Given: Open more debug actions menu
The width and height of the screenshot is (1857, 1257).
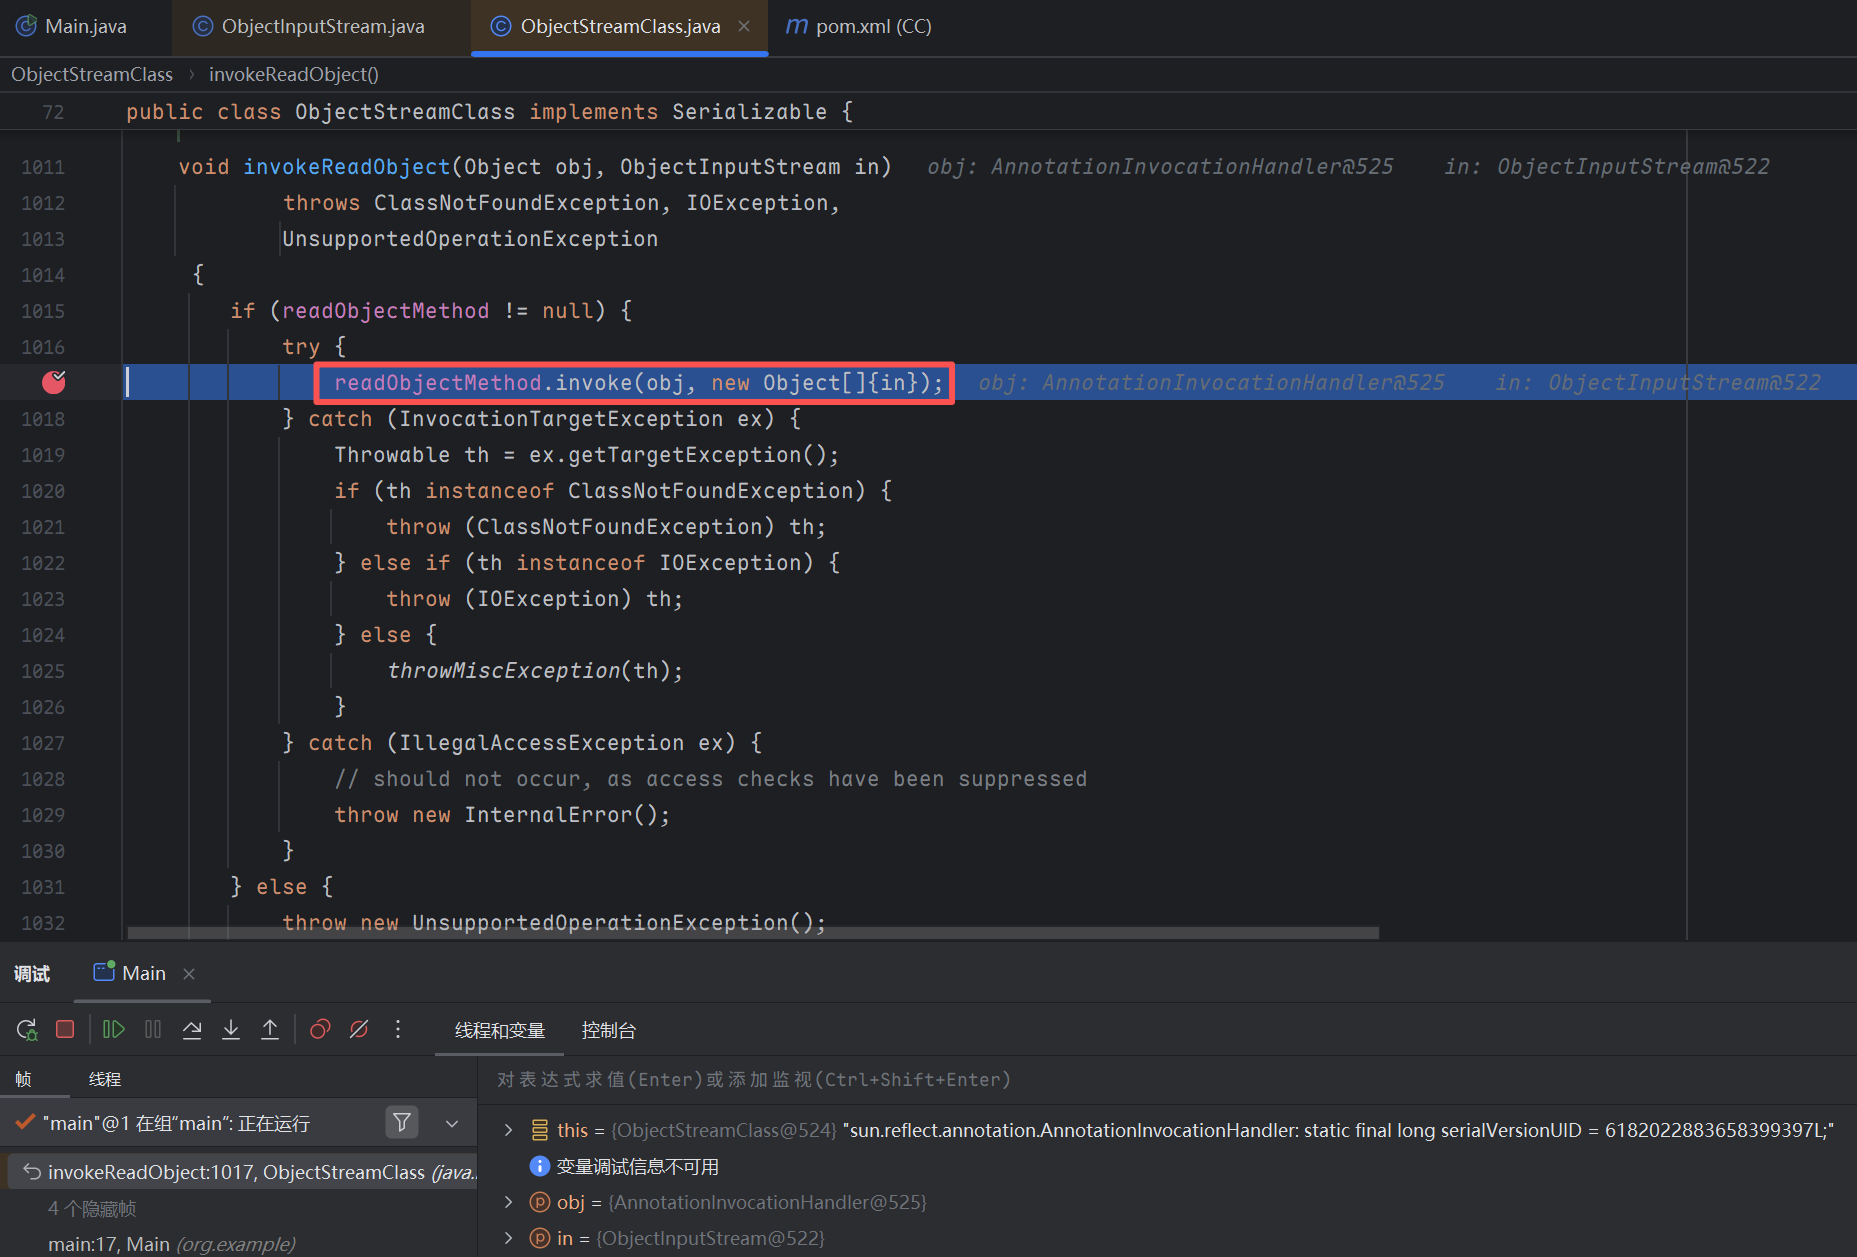Looking at the screenshot, I should [x=398, y=1029].
